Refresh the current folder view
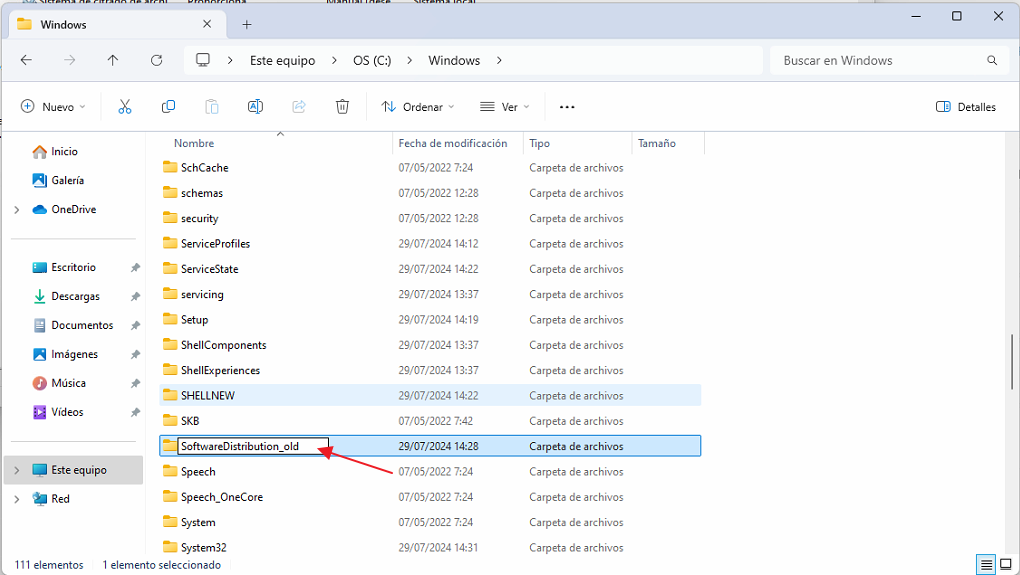Screen dimensions: 1020x575 (156, 60)
